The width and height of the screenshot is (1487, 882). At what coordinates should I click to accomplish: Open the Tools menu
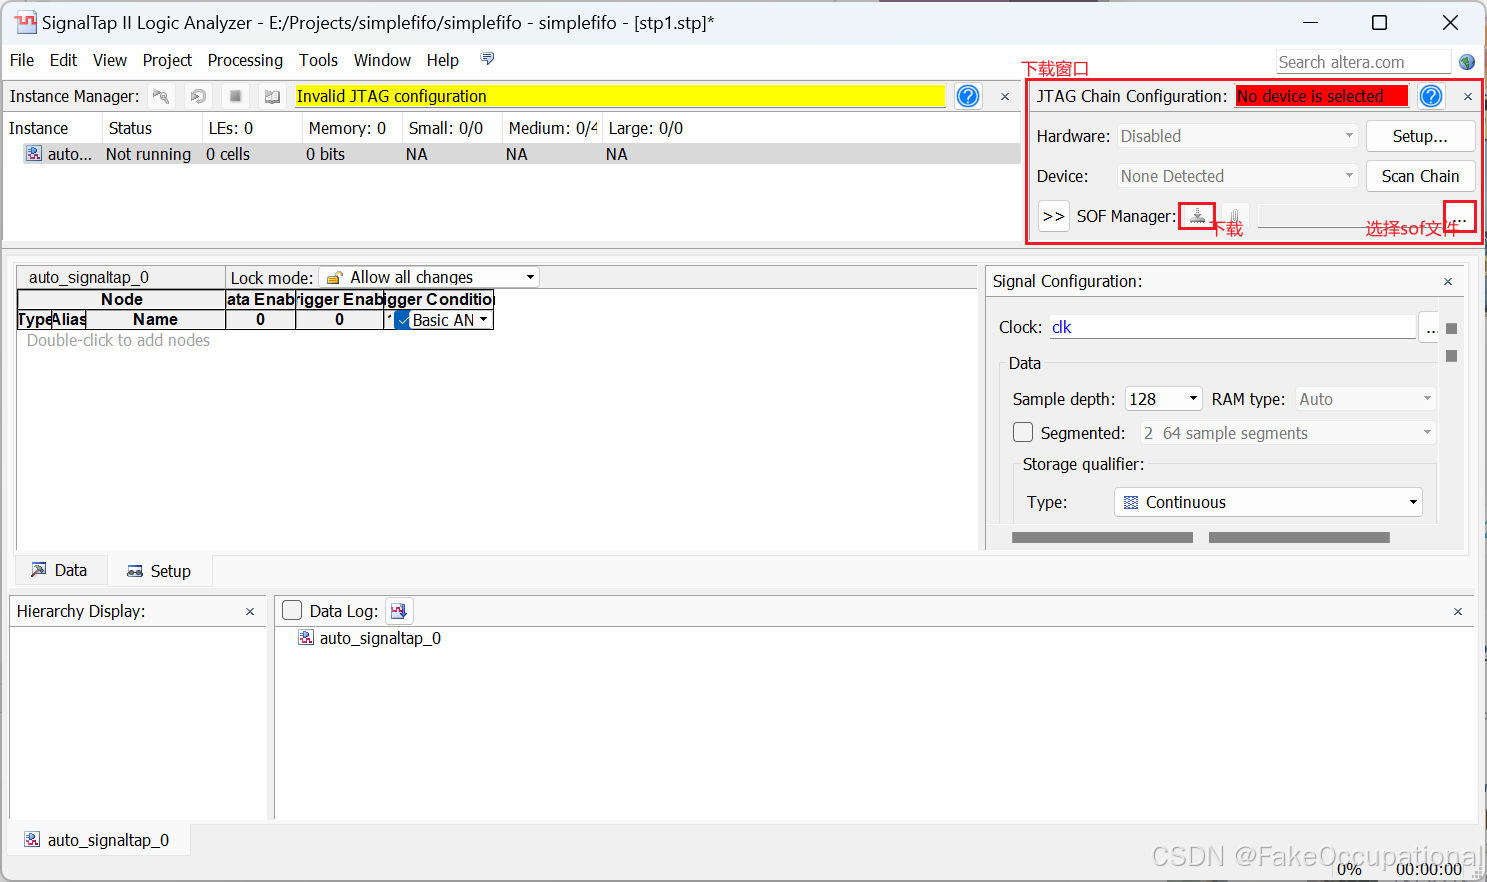point(318,60)
